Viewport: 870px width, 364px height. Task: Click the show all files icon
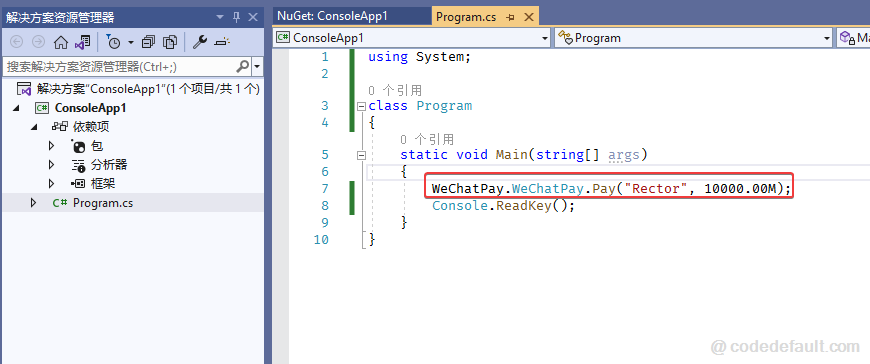coord(170,42)
